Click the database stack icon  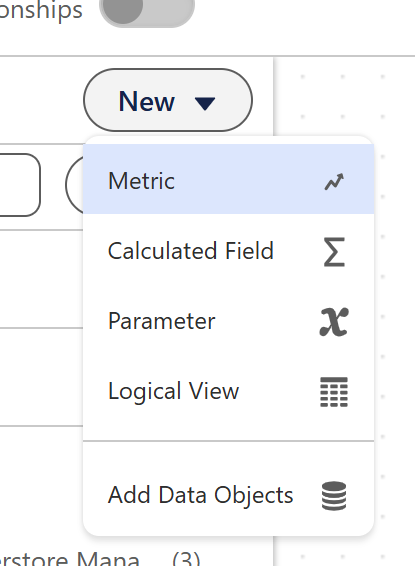334,496
